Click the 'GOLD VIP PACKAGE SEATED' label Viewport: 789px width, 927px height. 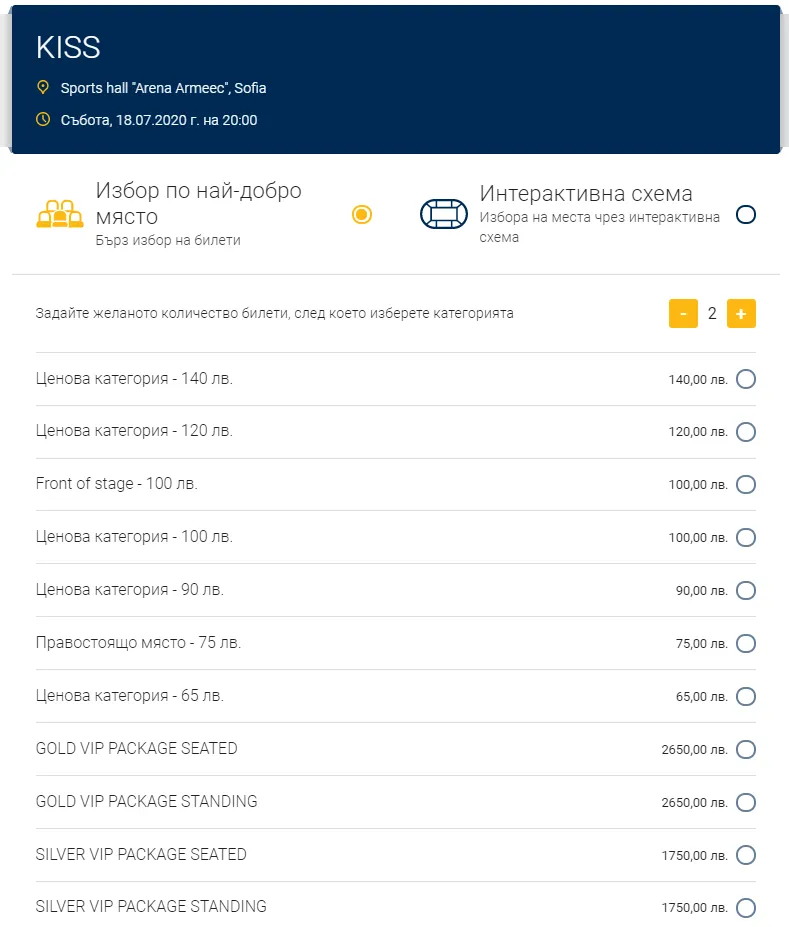pyautogui.click(x=137, y=748)
